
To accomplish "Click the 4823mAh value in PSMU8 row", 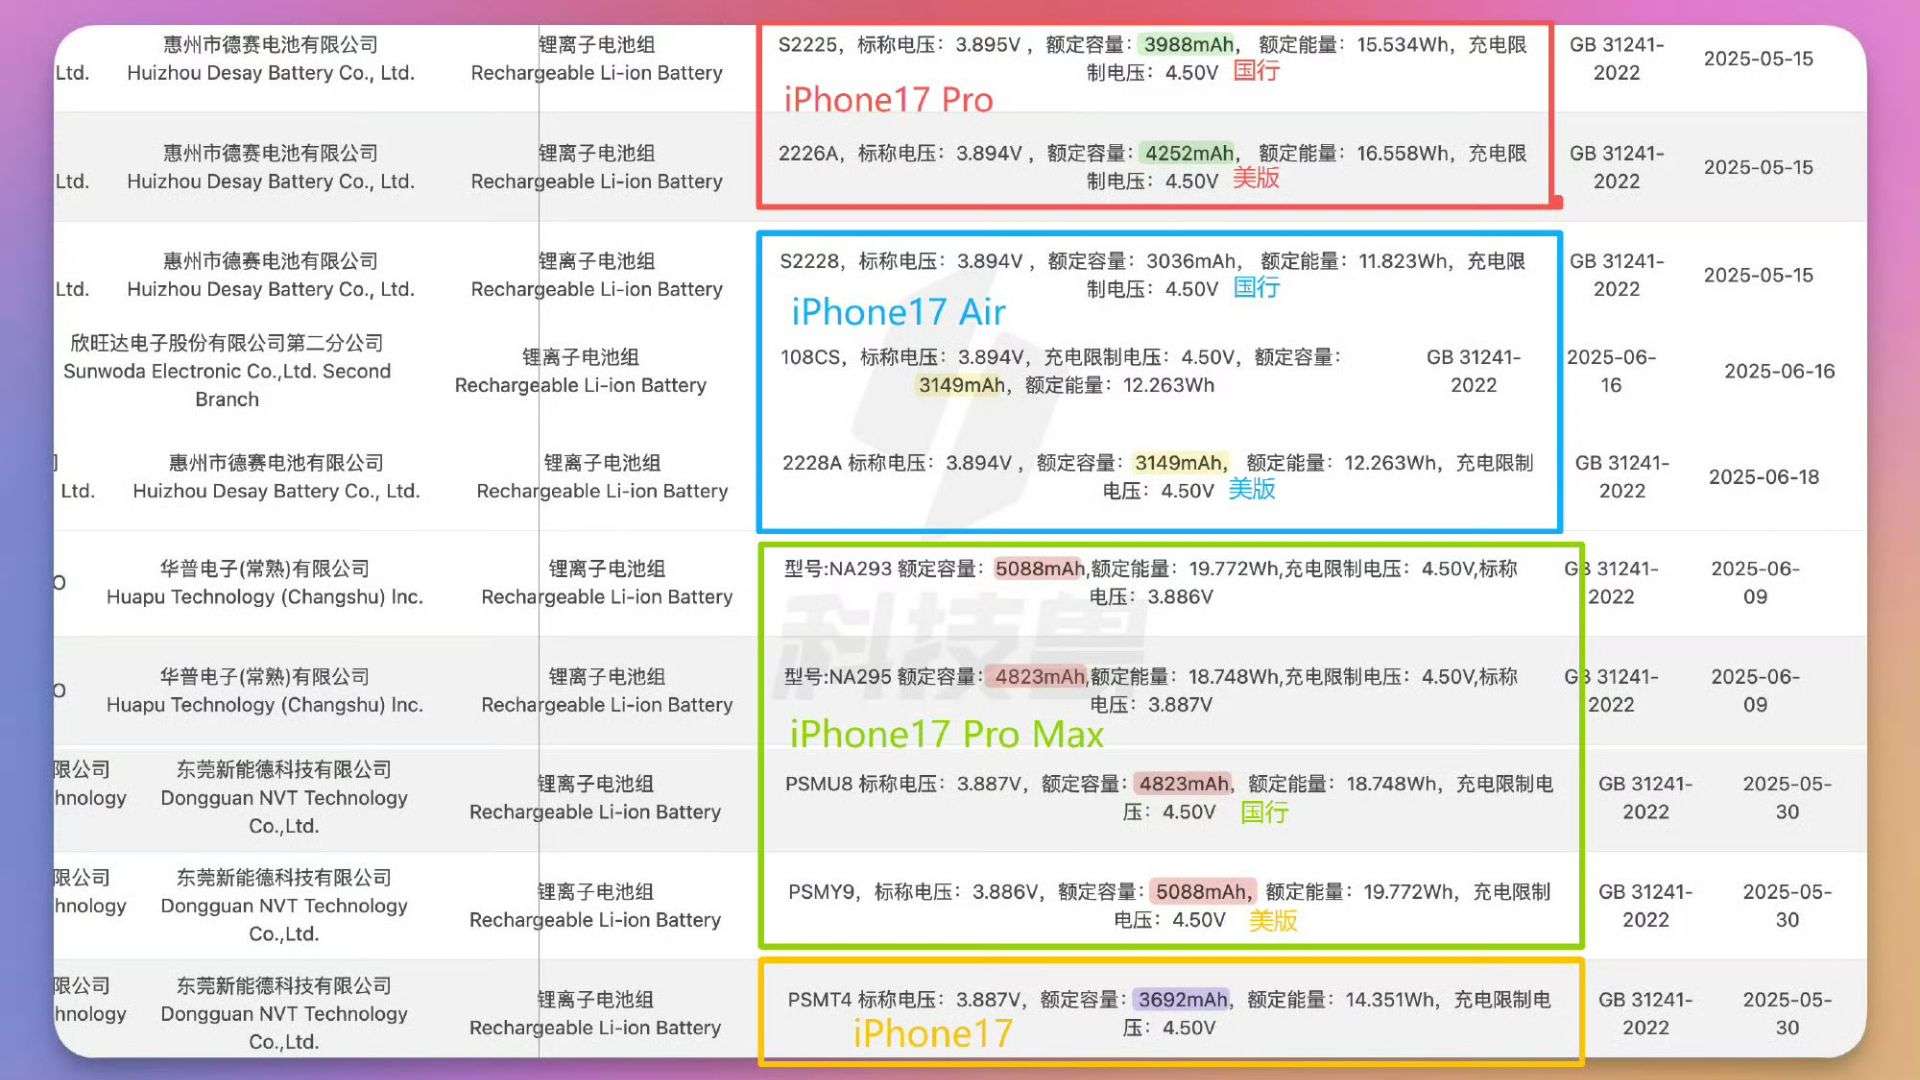I will (x=1184, y=784).
